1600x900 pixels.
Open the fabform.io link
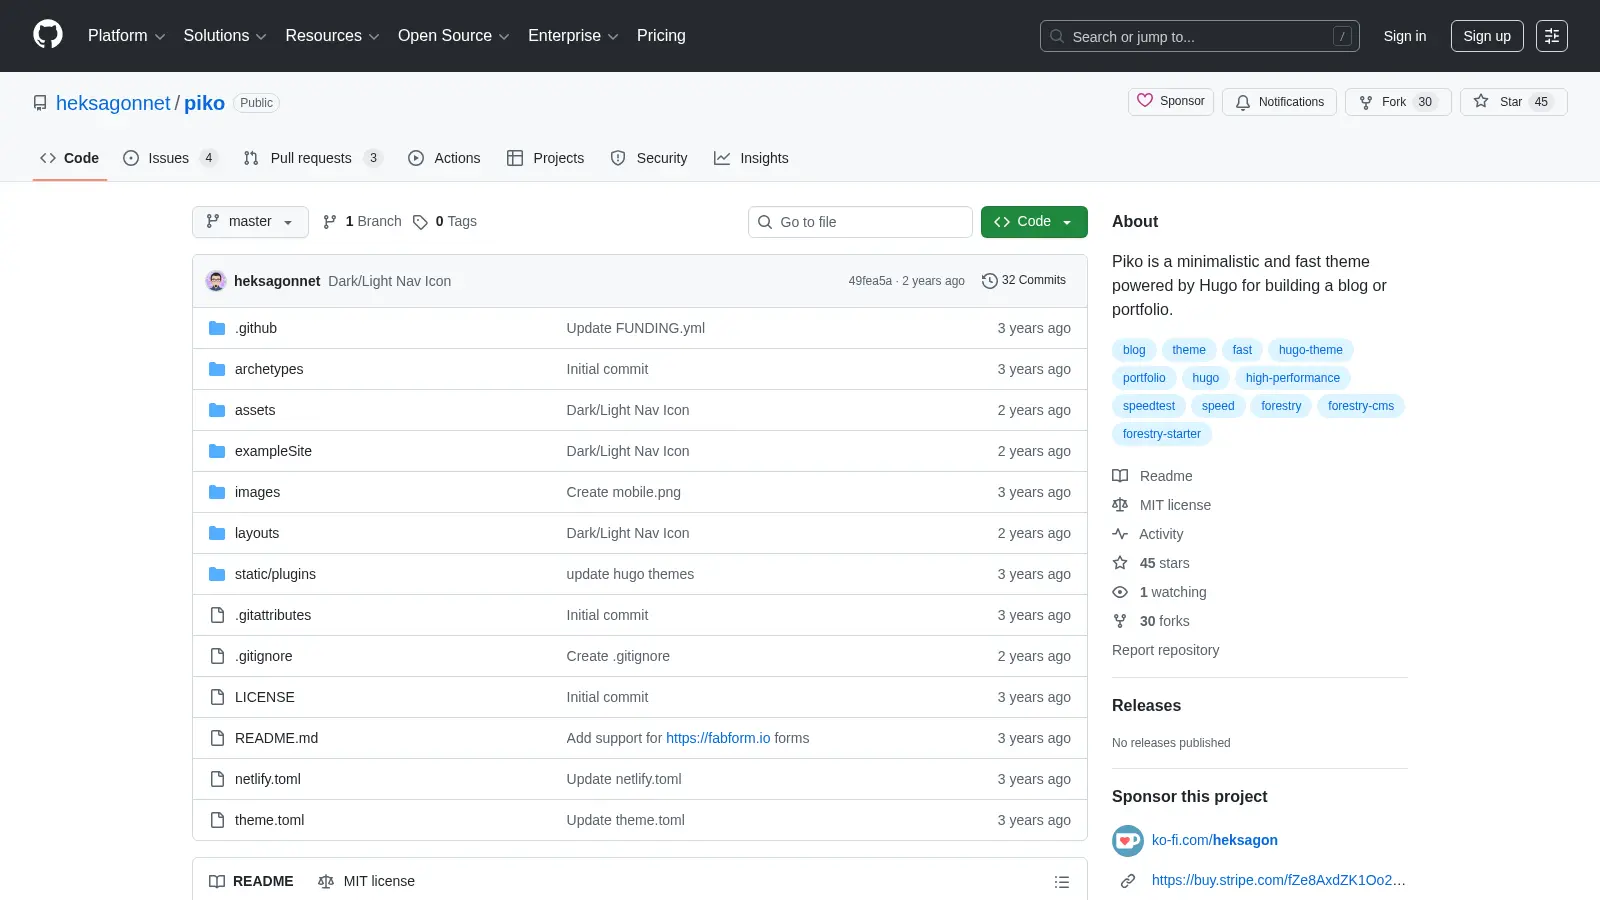pyautogui.click(x=718, y=738)
